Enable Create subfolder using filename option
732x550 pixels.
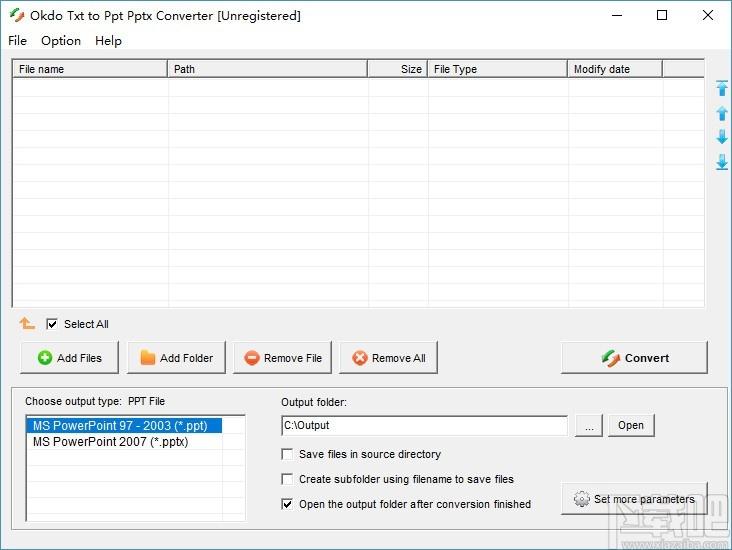pos(287,479)
